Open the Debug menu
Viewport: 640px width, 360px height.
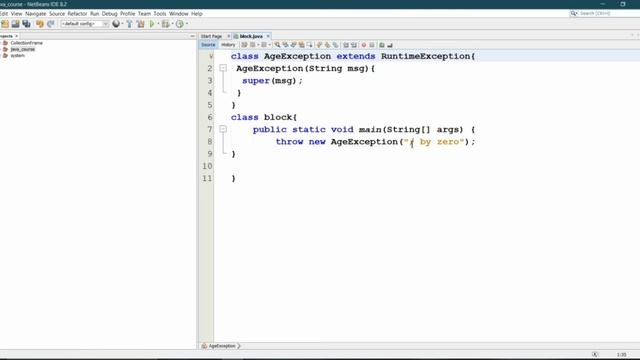[109, 13]
